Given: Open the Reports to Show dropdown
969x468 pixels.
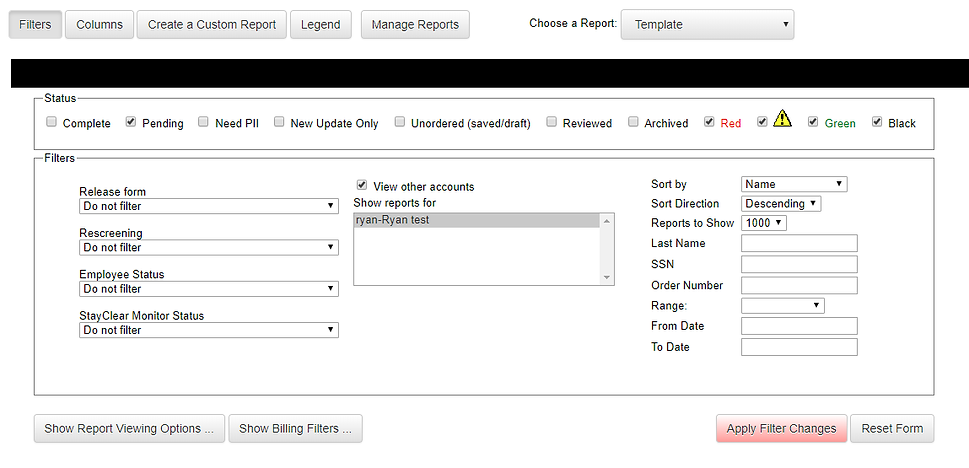Looking at the screenshot, I should 763,223.
